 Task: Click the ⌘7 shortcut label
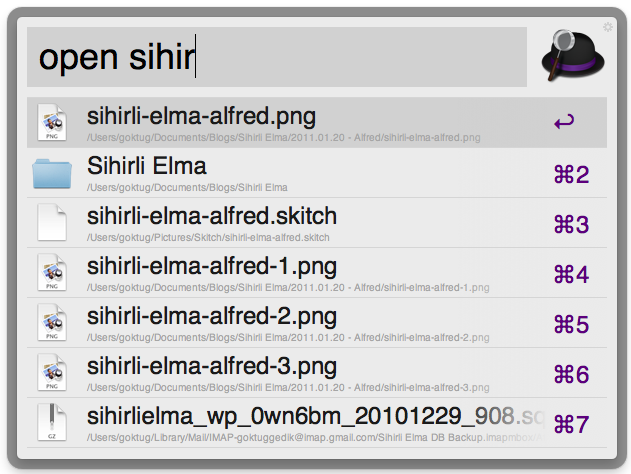tap(571, 424)
